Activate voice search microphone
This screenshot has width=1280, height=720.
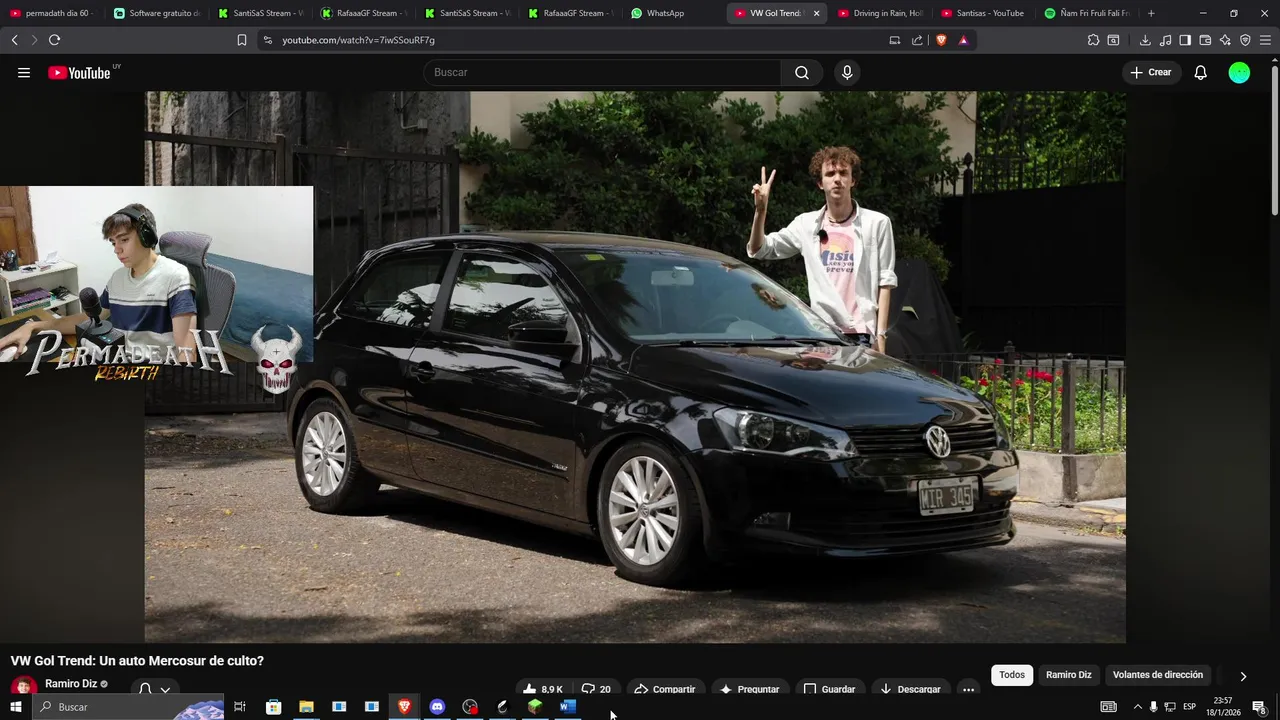point(847,72)
